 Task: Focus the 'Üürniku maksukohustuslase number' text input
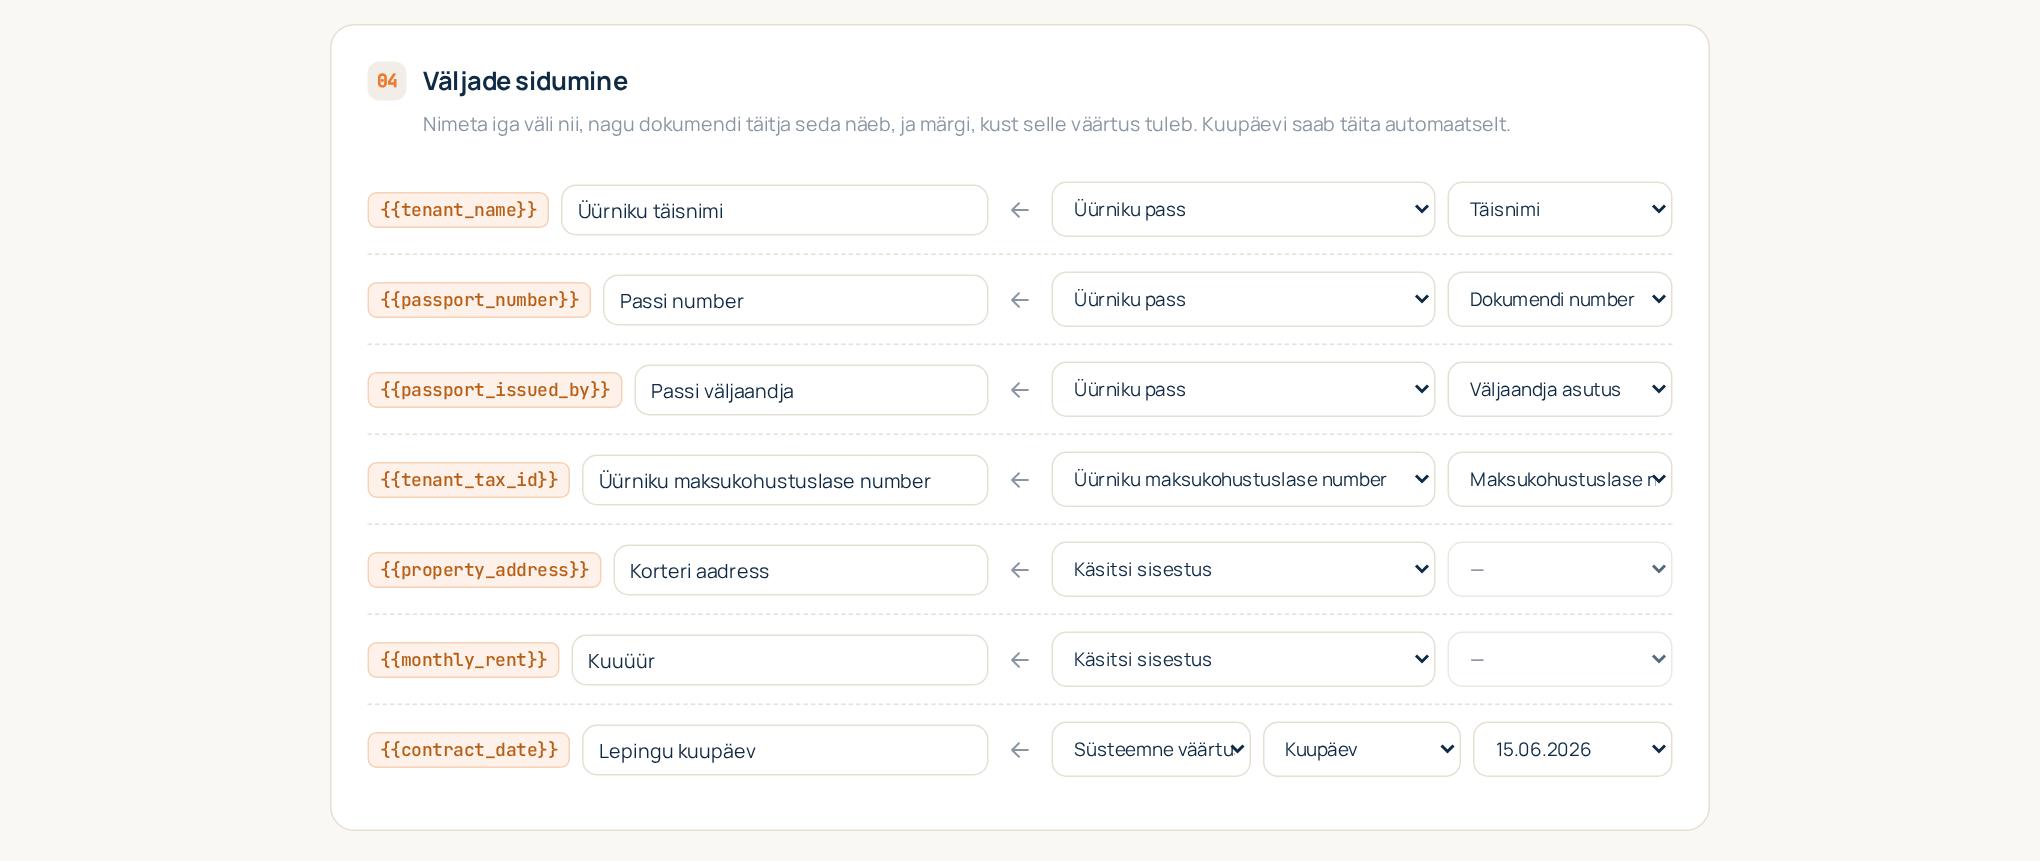pyautogui.click(x=785, y=480)
